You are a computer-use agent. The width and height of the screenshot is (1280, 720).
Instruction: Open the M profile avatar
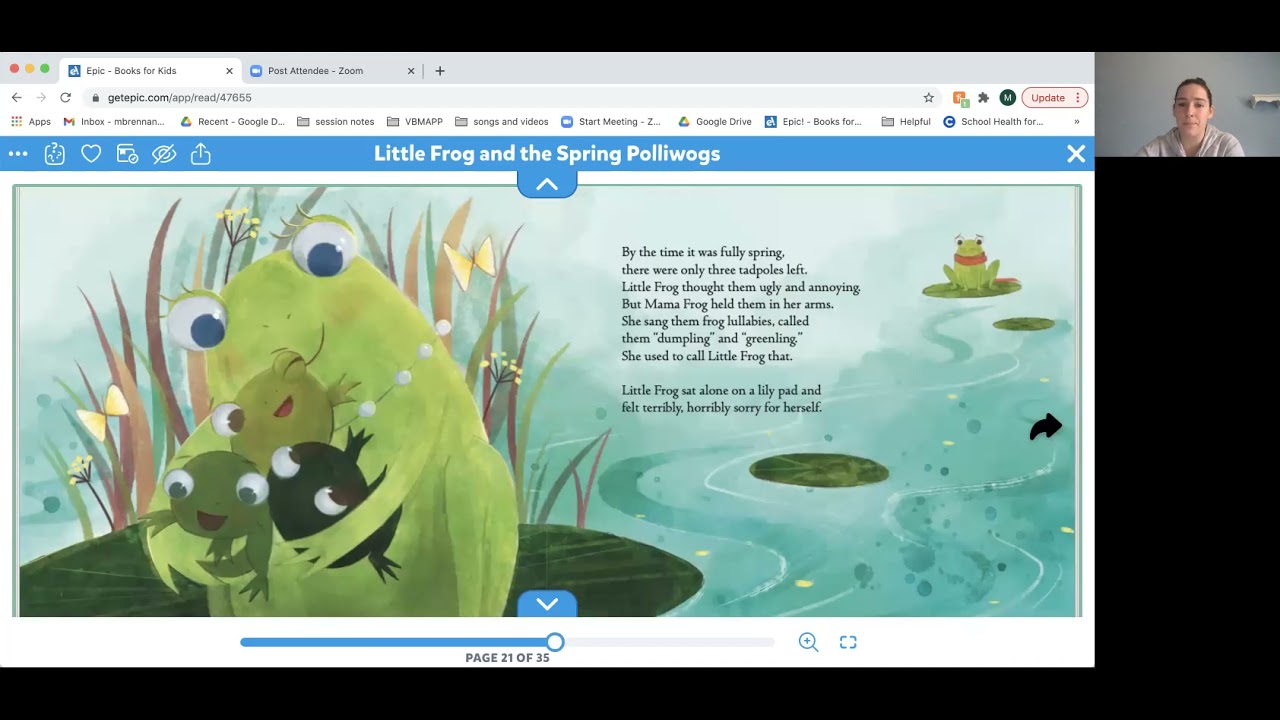click(1007, 97)
